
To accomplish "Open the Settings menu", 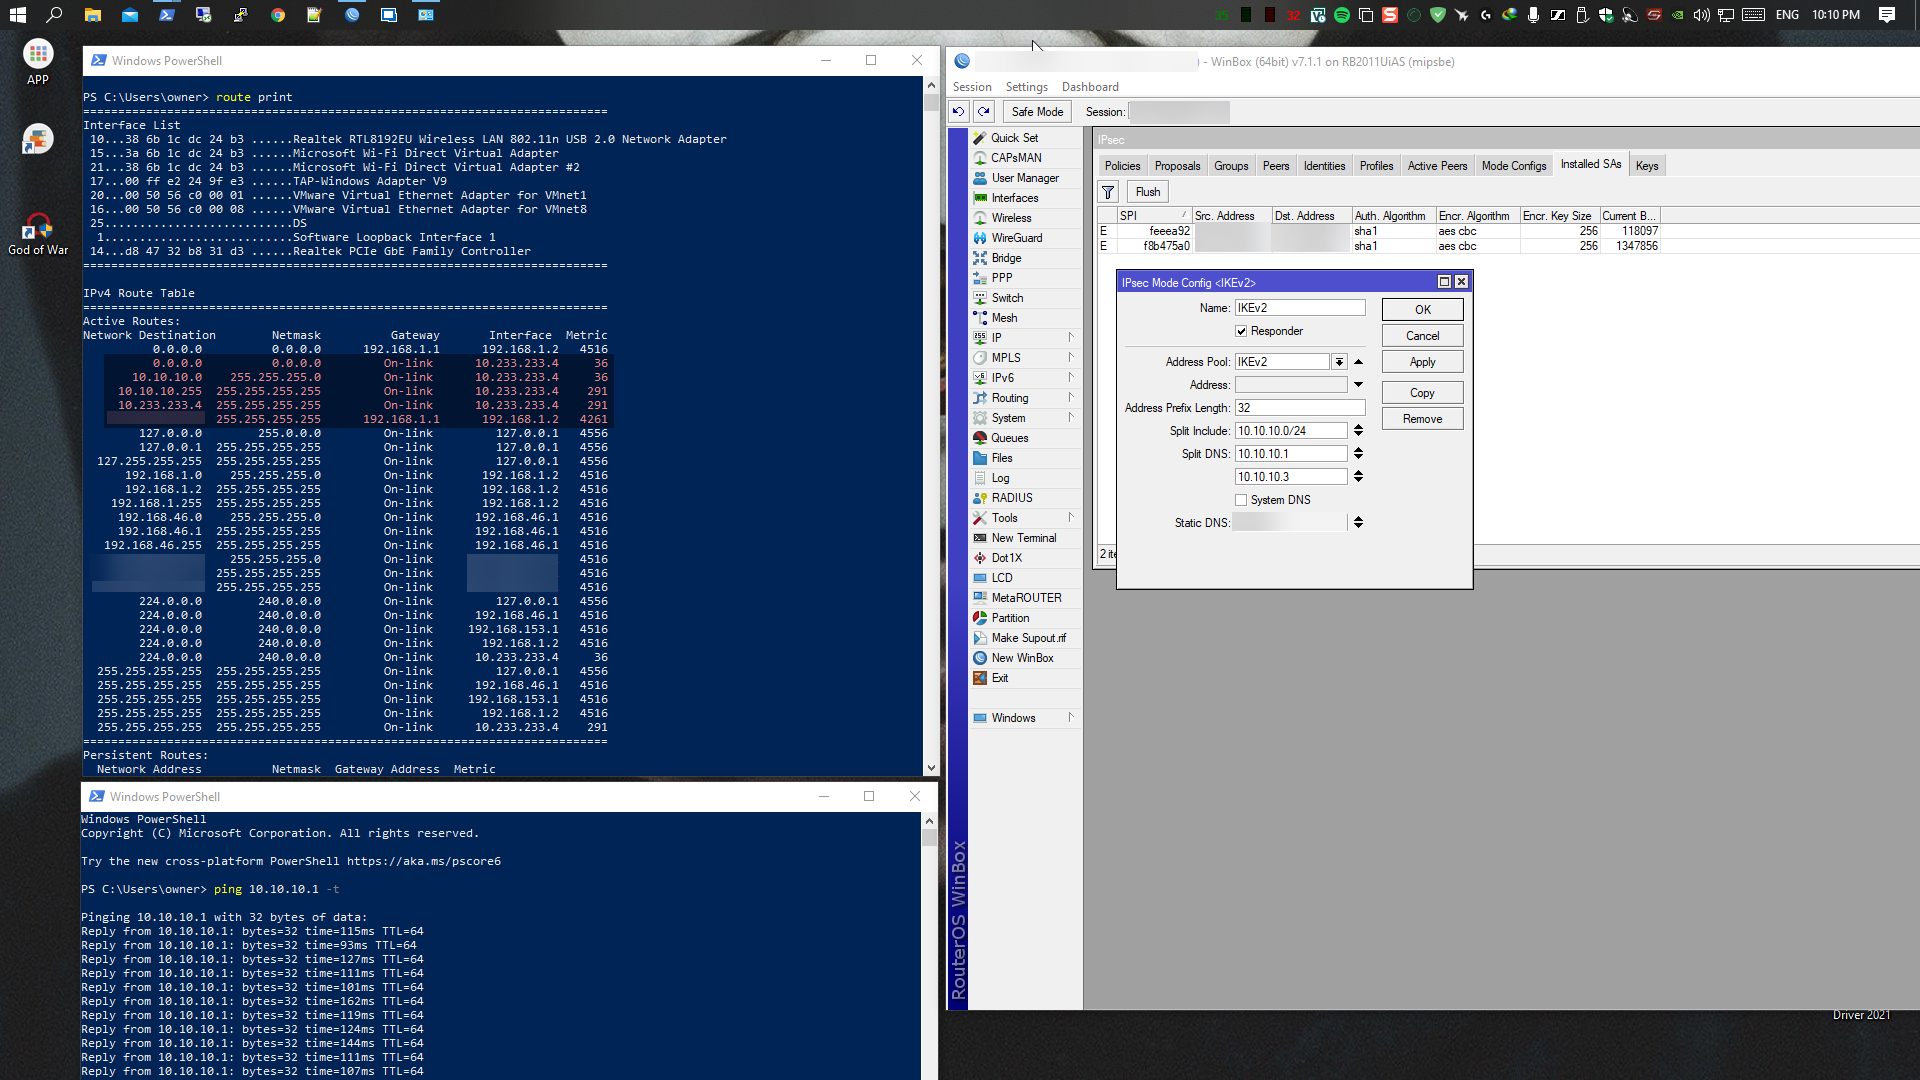I will click(1026, 87).
